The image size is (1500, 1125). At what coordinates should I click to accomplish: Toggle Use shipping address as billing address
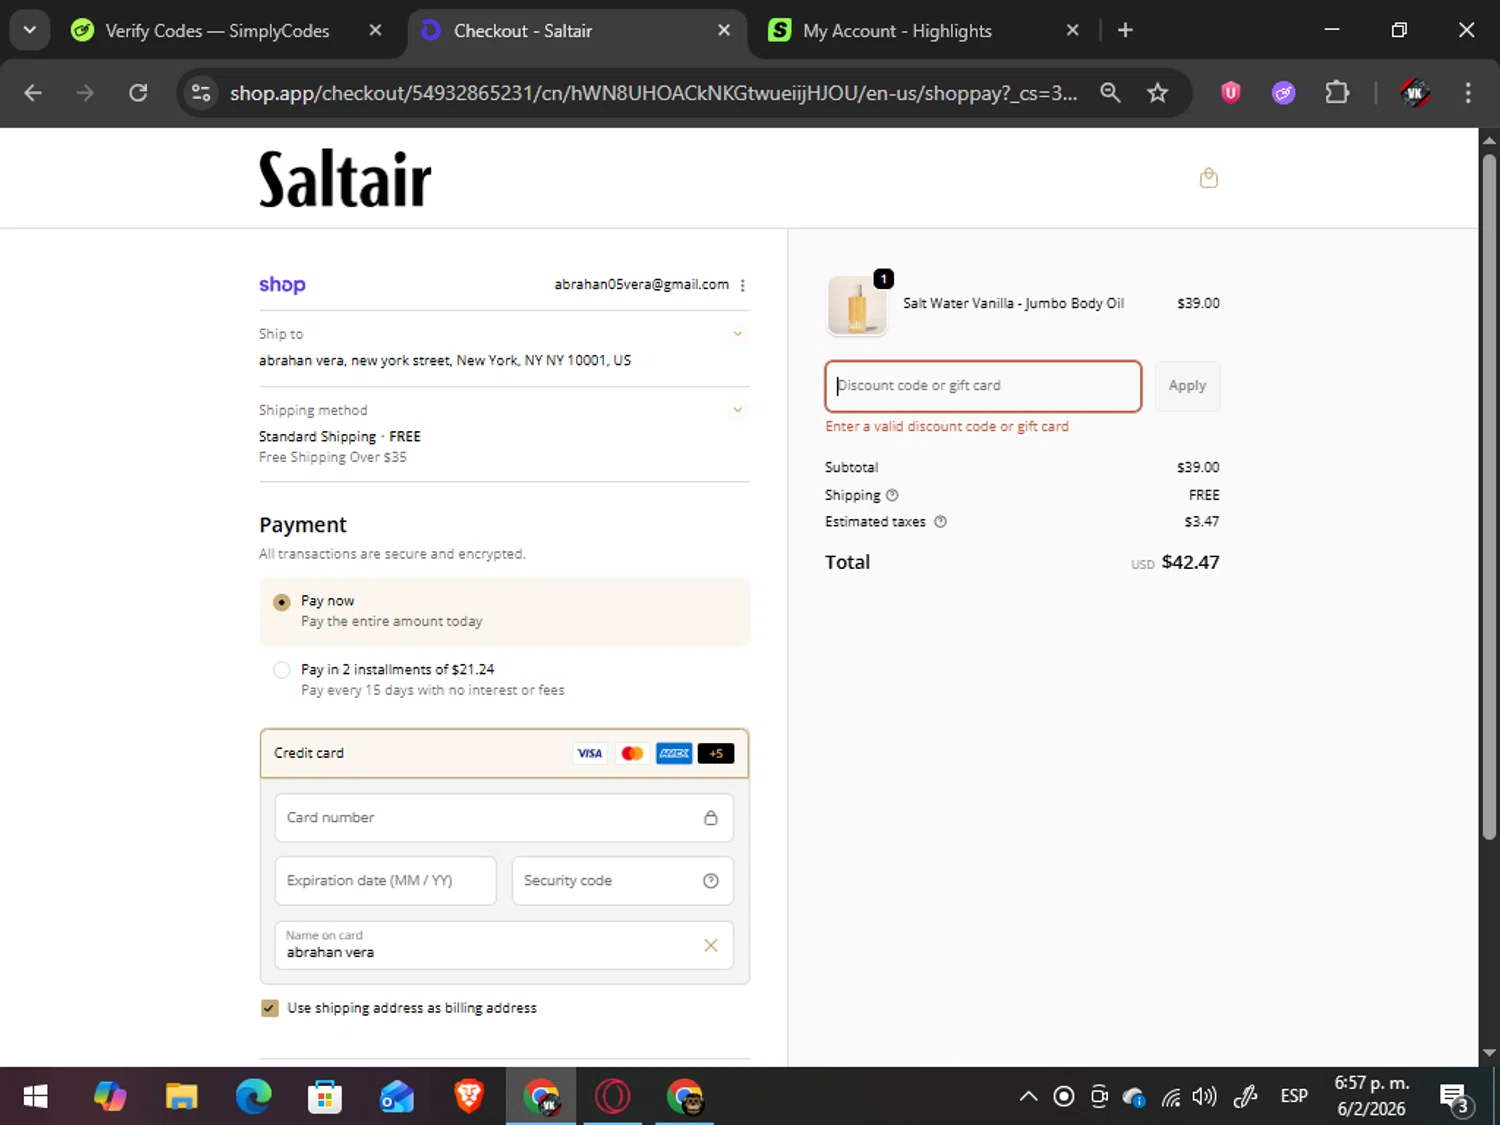(x=270, y=1008)
